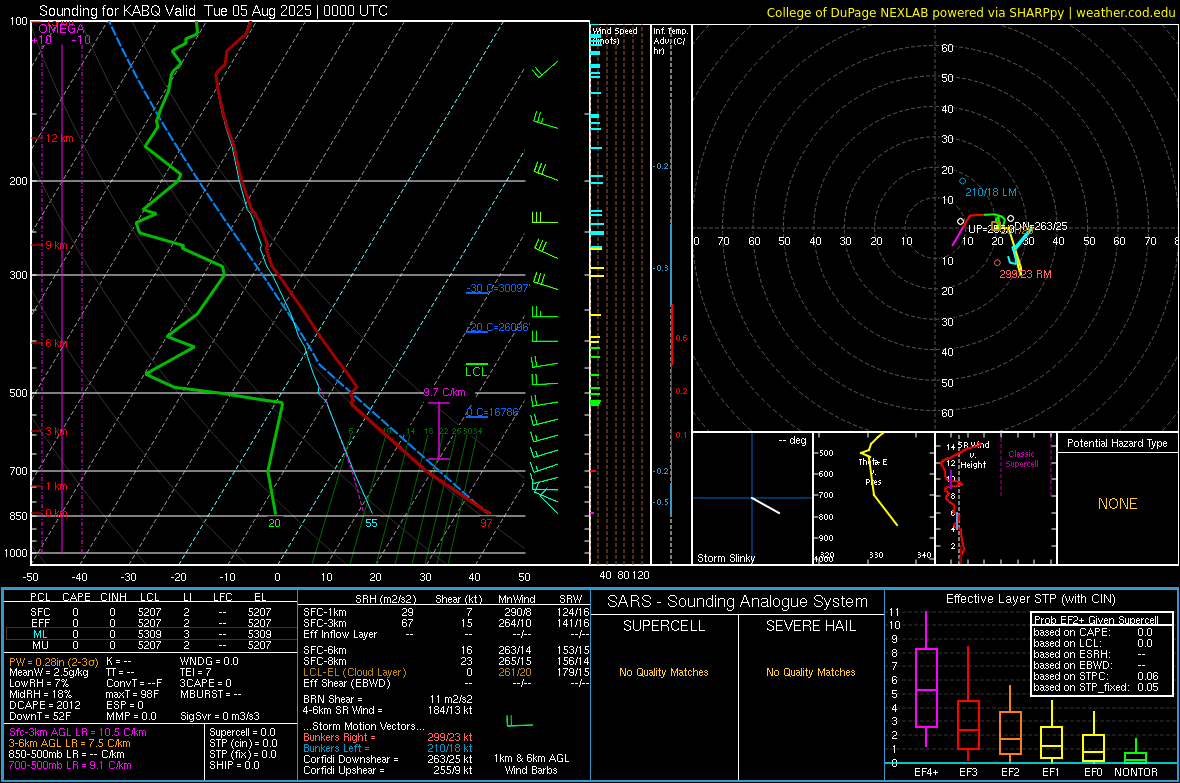The image size is (1180, 783).
Task: Click the 'DN=263/25' label on the hodograph
Action: pyautogui.click(x=1041, y=226)
